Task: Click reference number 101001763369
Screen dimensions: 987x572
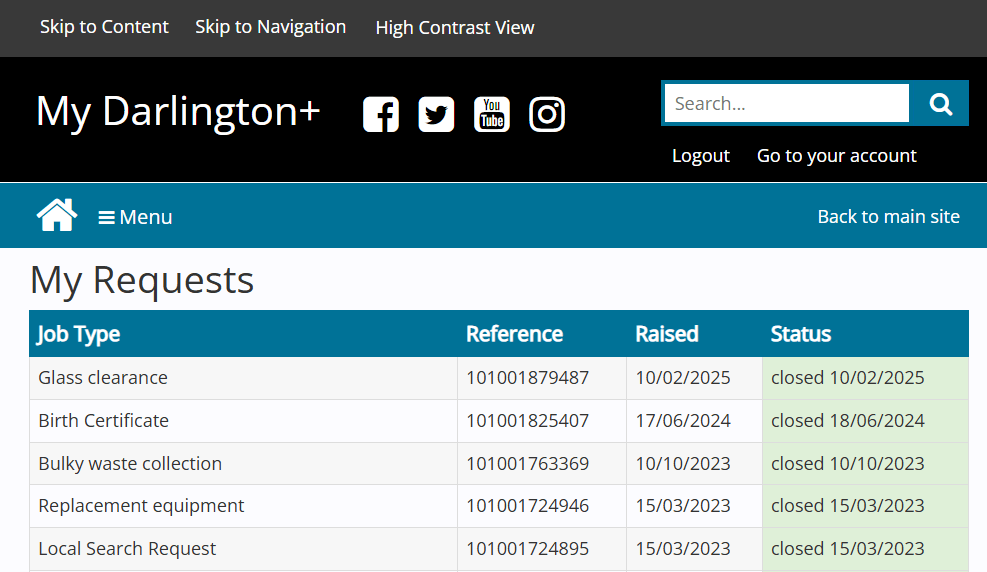Action: tap(527, 464)
